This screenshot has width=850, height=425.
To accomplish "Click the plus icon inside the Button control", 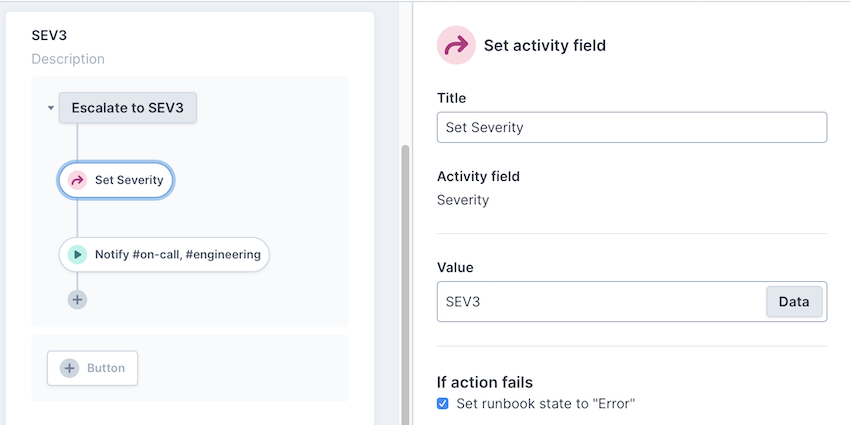I will [x=69, y=368].
